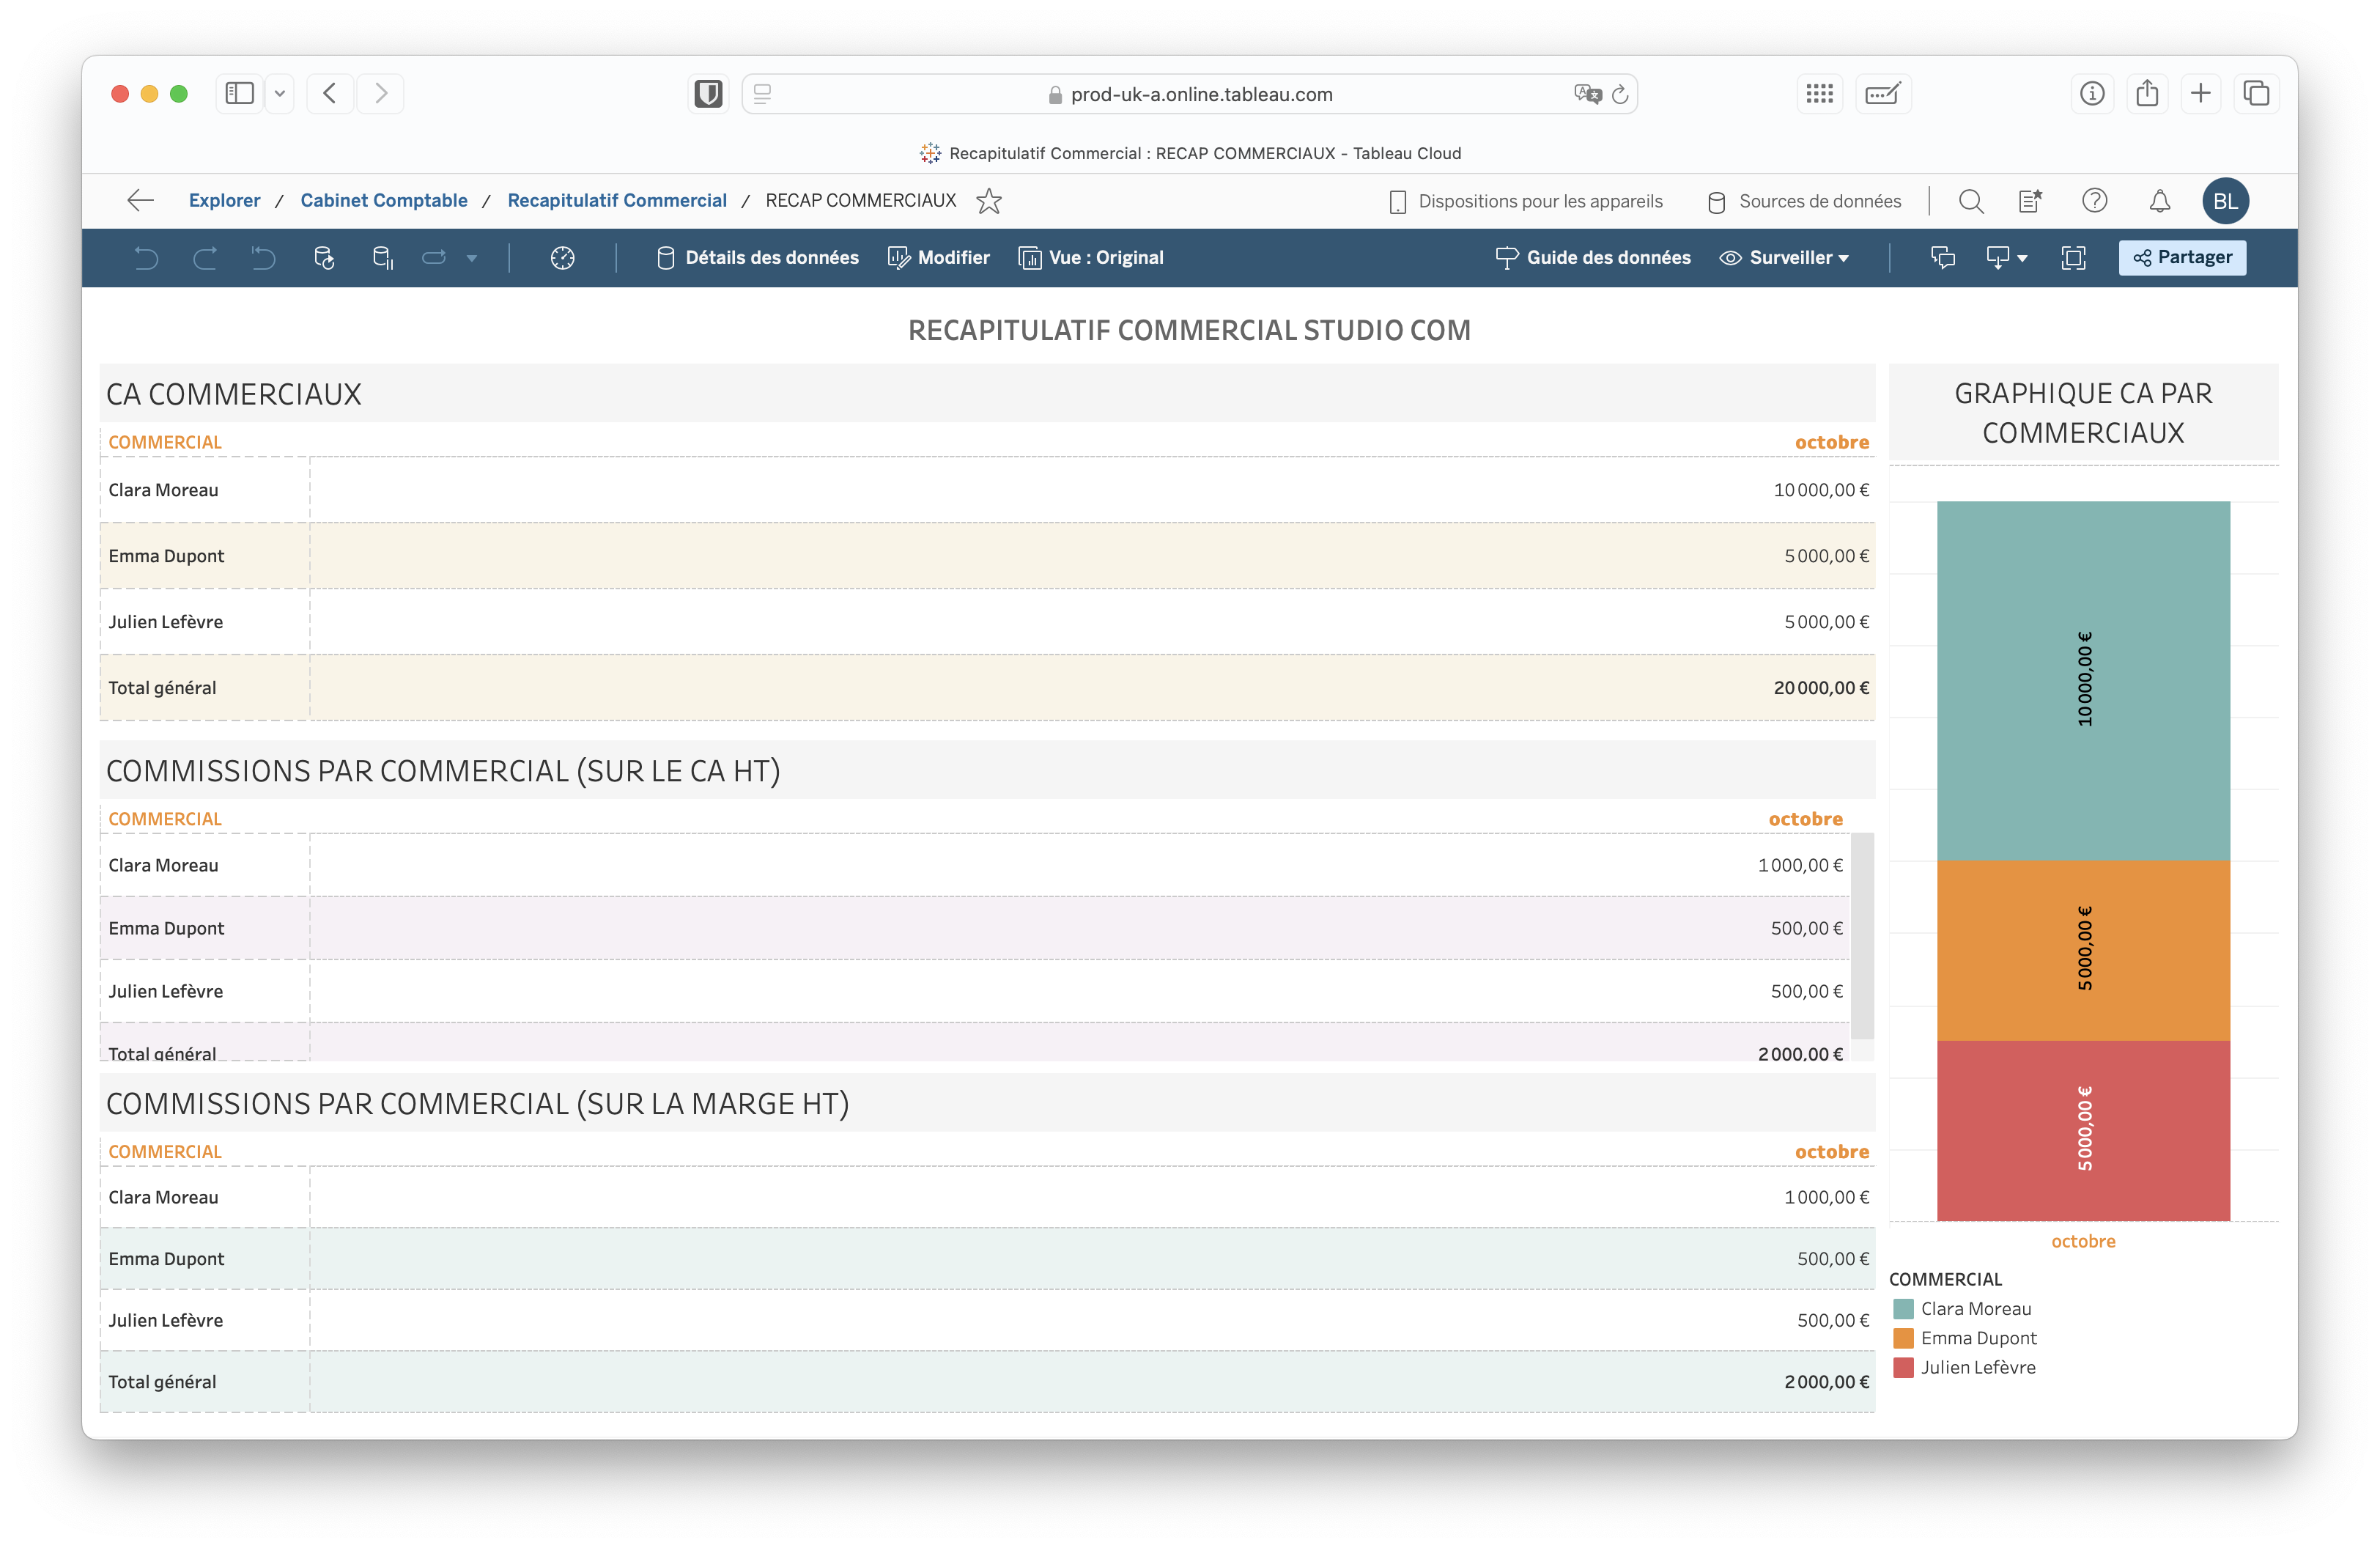This screenshot has width=2380, height=1548.
Task: Click the red 5 000,00 € bar segment
Action: 2083,1131
